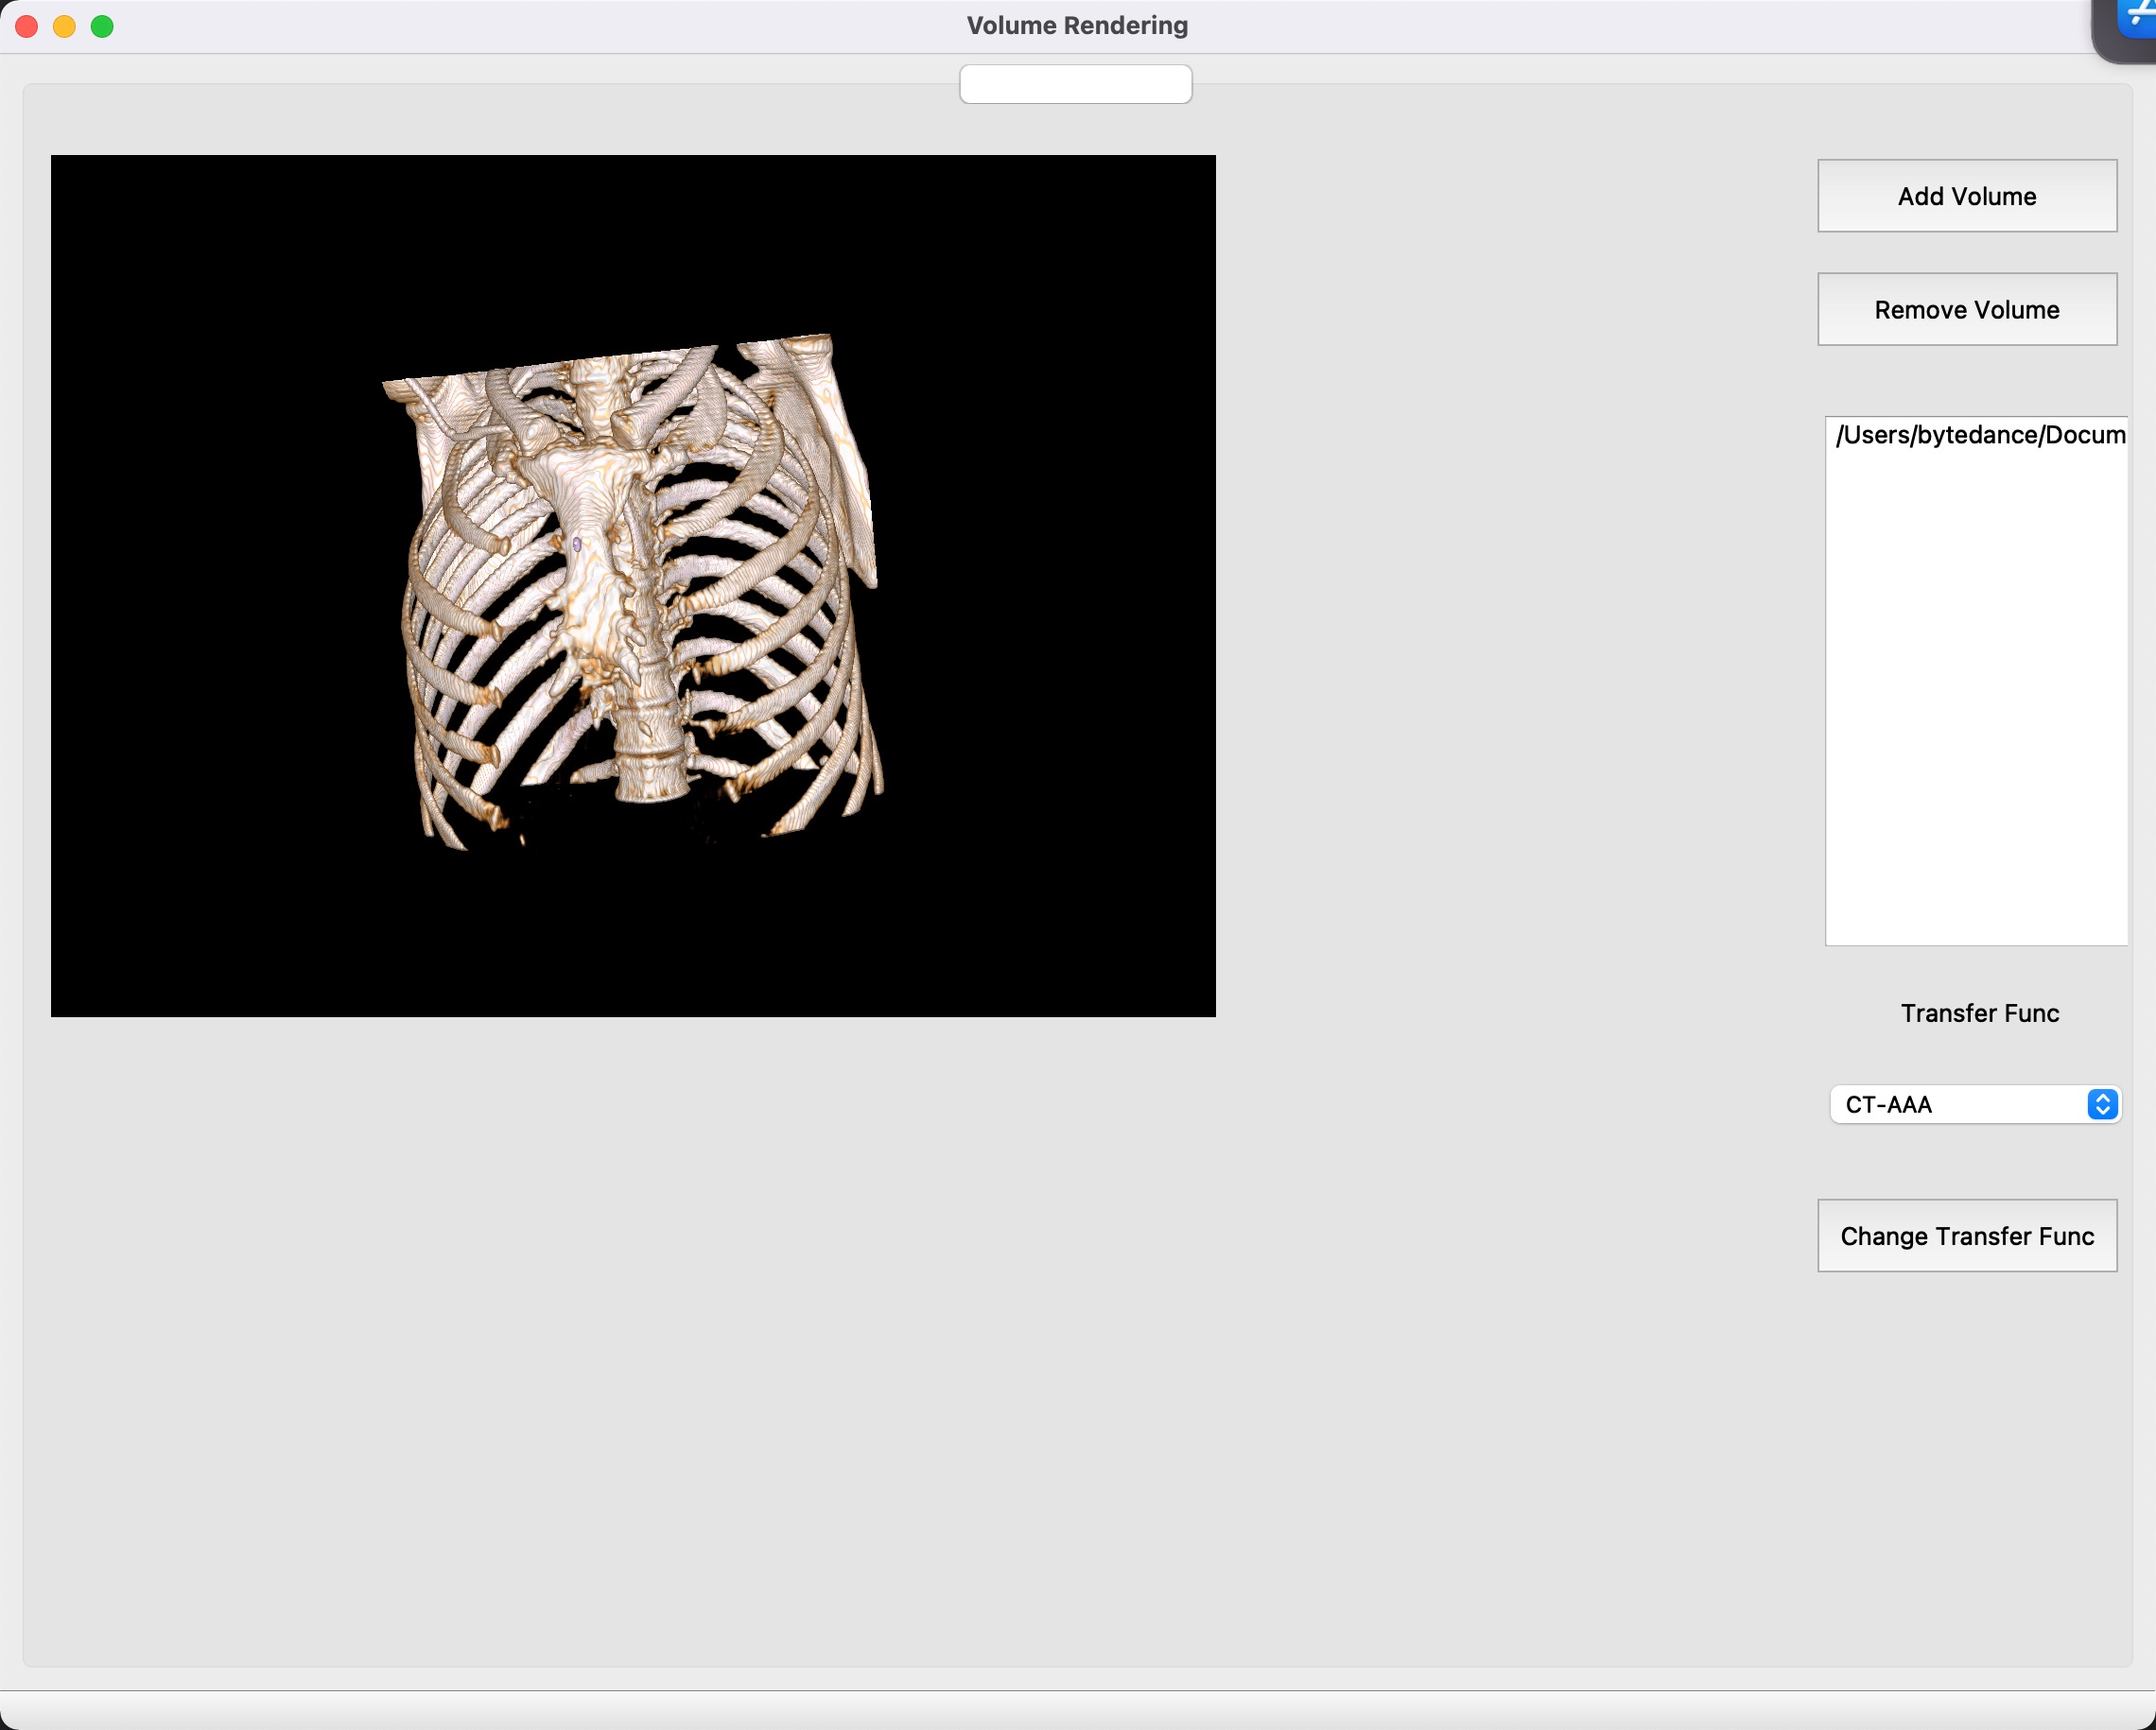Click the Add Volume button

[1966, 196]
